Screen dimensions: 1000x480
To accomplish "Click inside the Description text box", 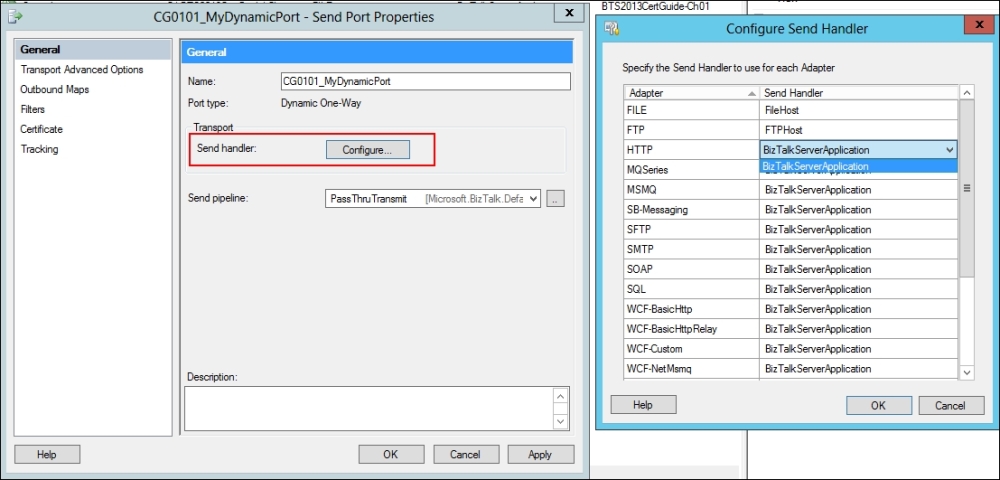I will tap(368, 407).
